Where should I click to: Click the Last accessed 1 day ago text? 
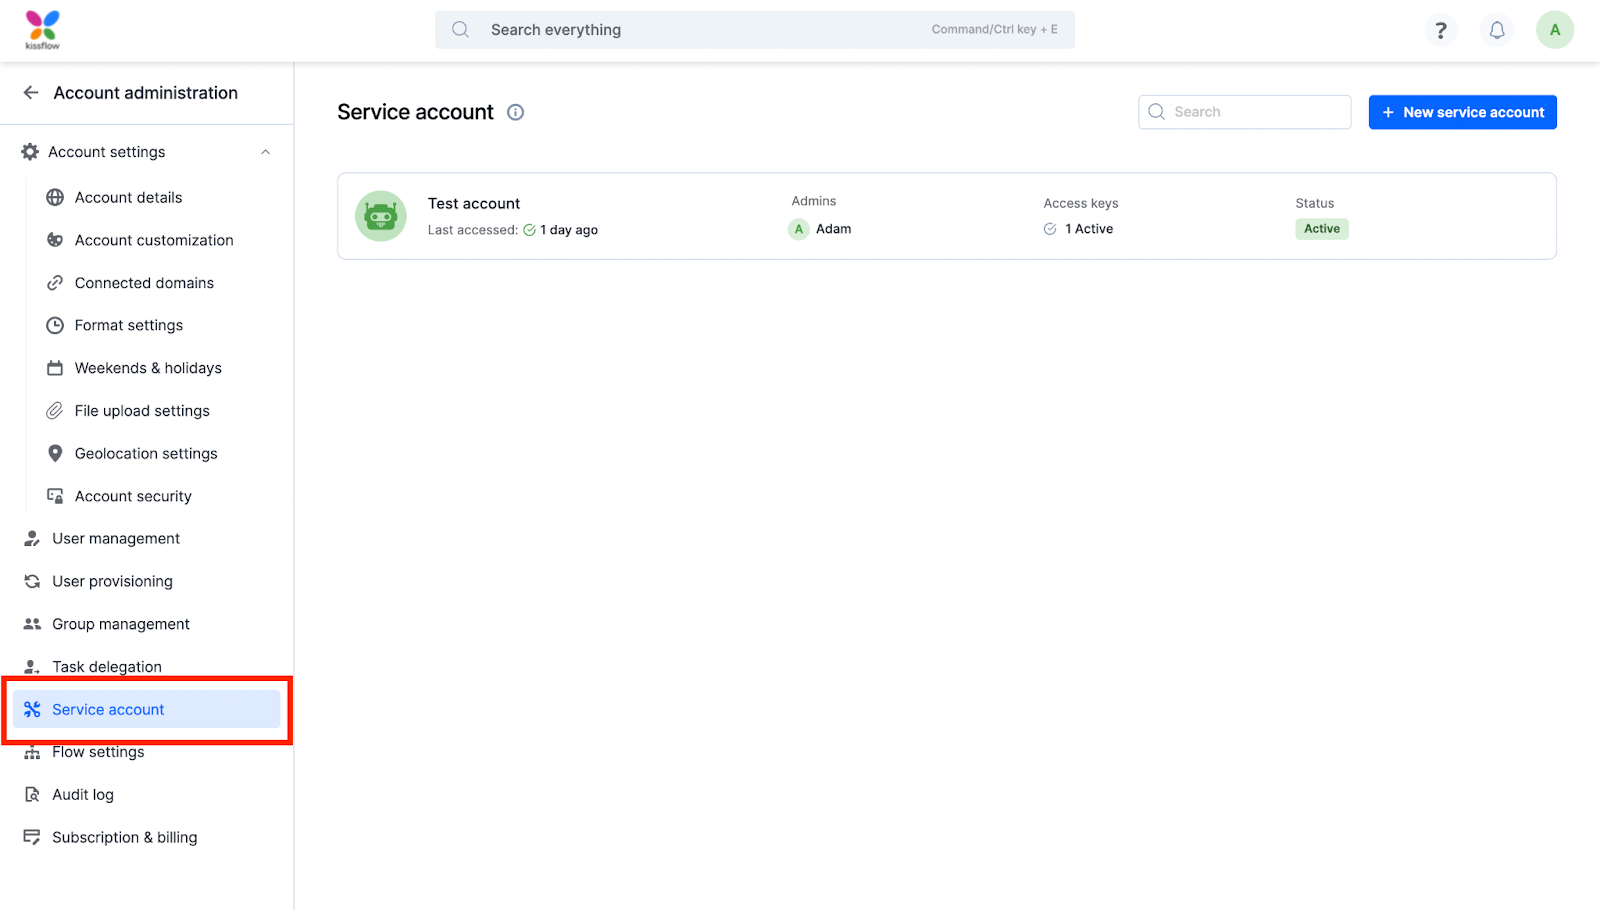[513, 230]
